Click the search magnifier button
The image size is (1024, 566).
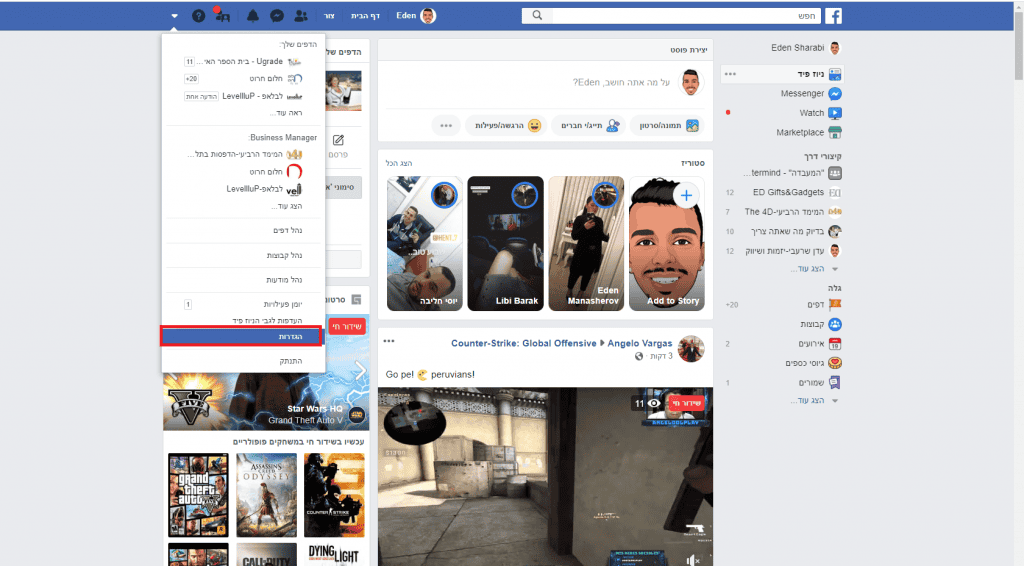tap(537, 16)
